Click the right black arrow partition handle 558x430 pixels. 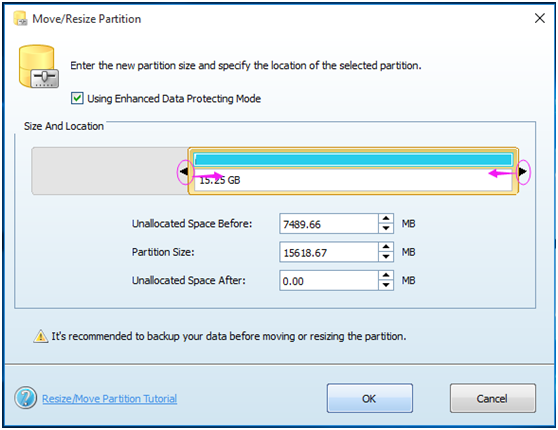522,172
